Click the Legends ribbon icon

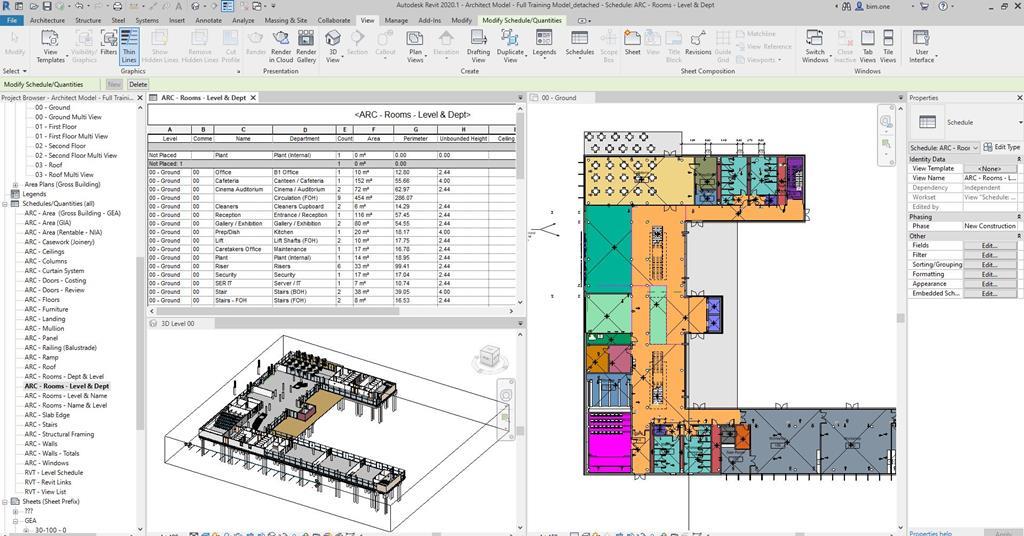coord(544,43)
